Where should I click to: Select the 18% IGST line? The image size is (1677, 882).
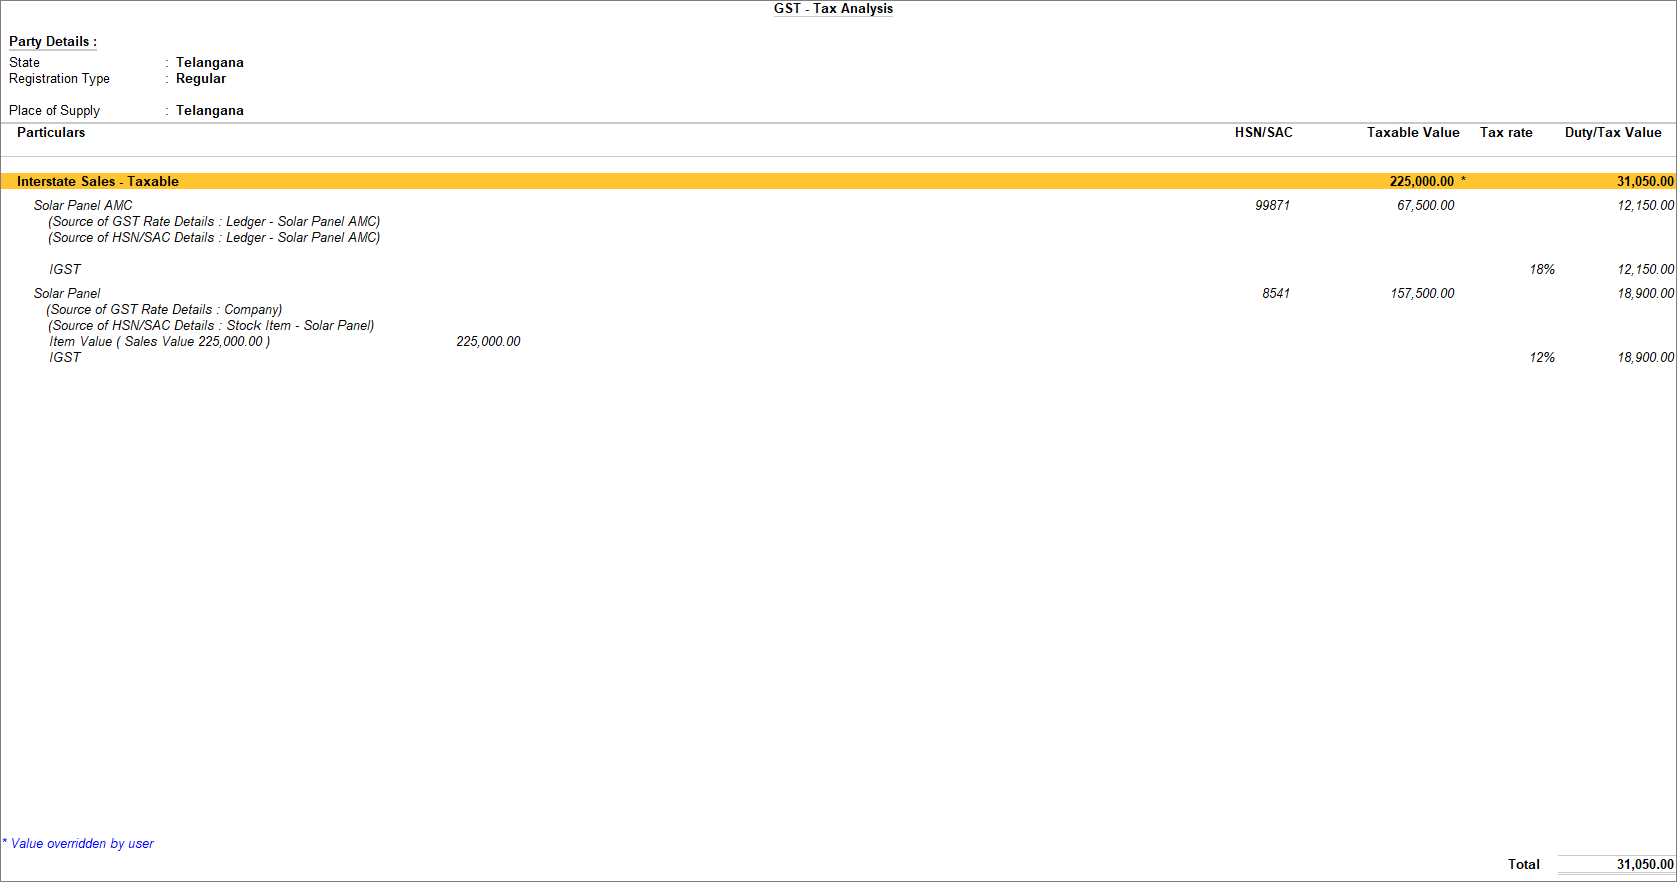[838, 269]
